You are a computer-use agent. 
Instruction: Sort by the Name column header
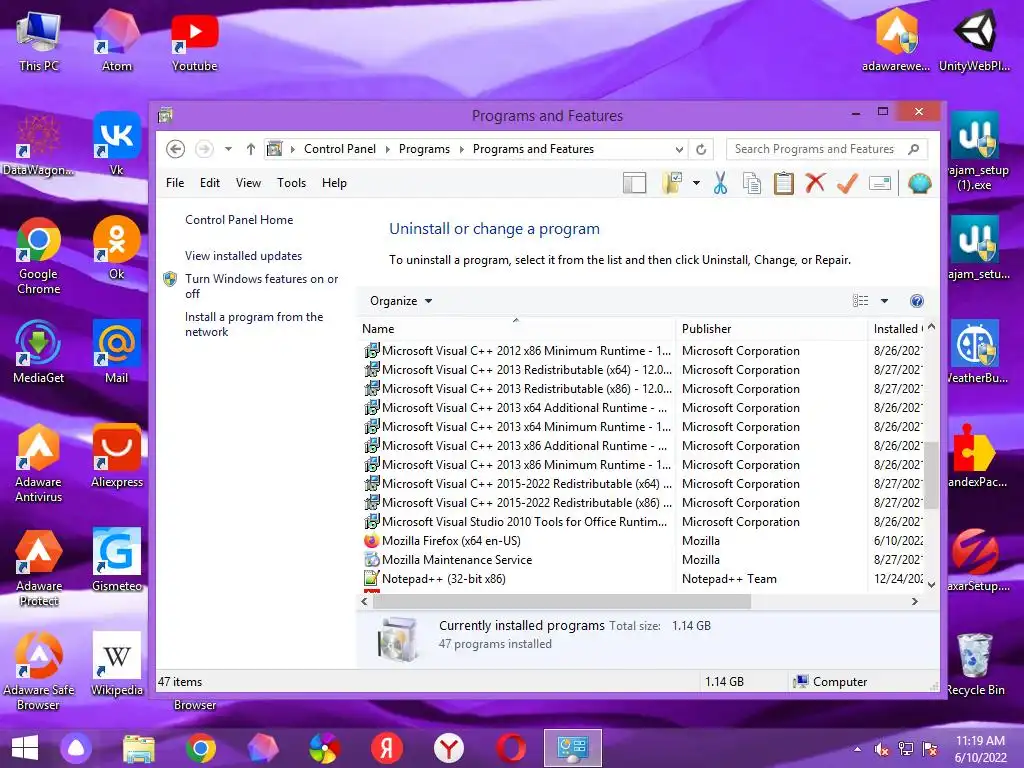pos(516,329)
